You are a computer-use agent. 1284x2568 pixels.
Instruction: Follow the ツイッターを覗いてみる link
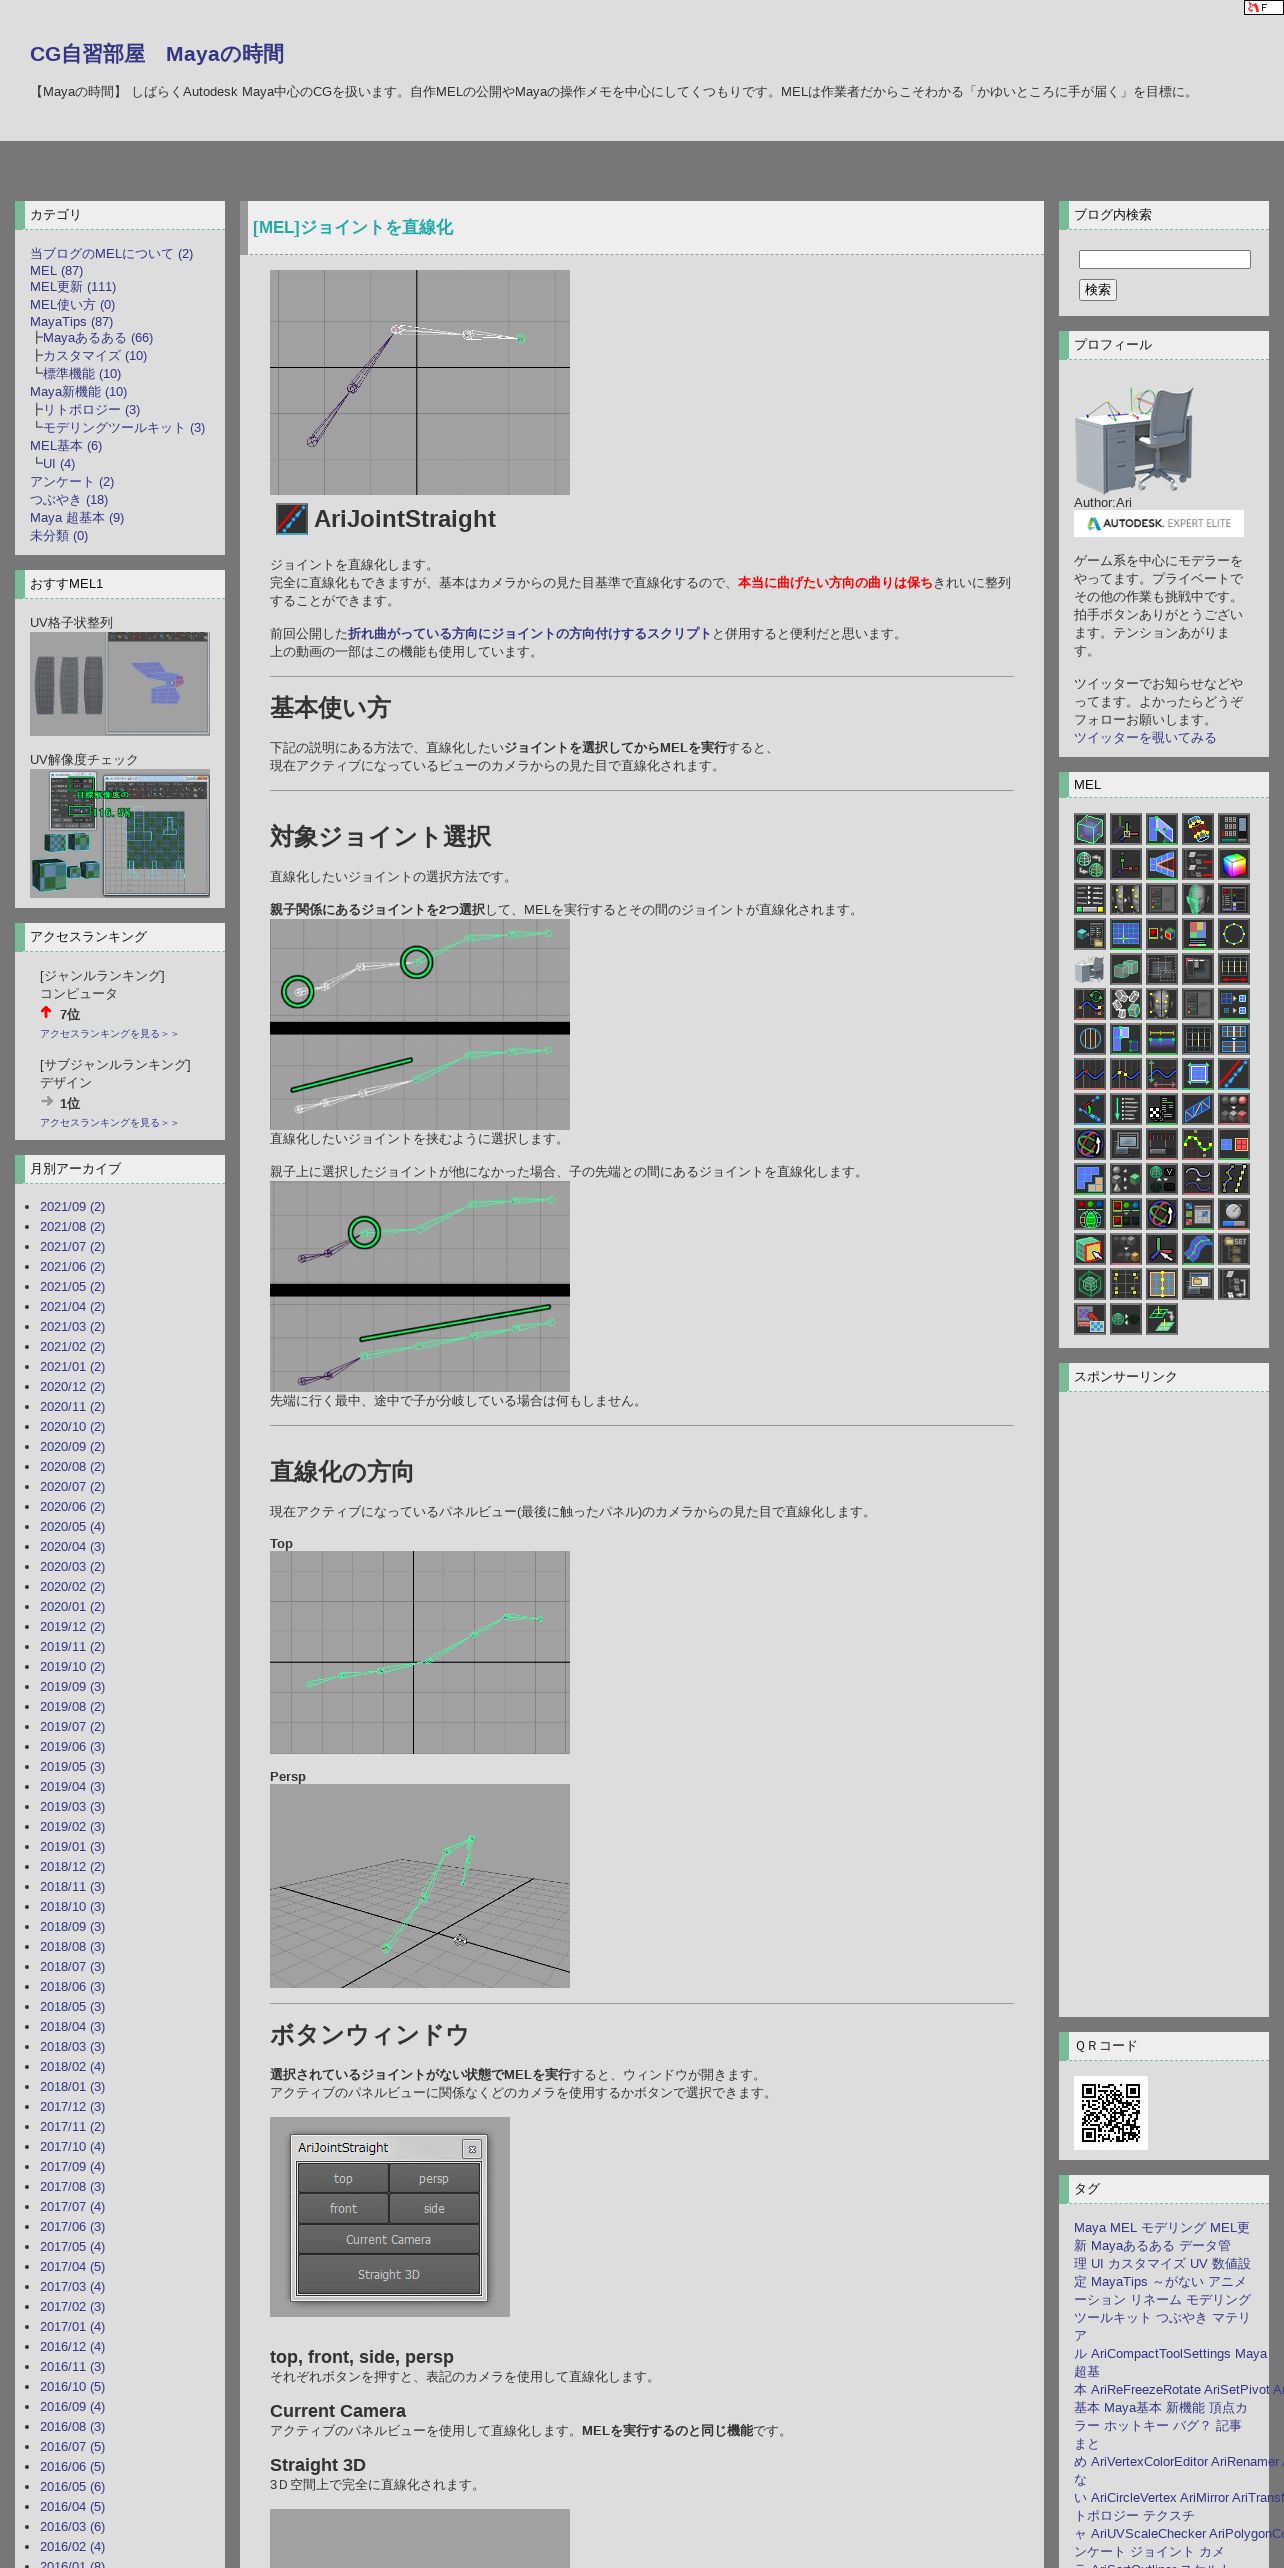1145,738
